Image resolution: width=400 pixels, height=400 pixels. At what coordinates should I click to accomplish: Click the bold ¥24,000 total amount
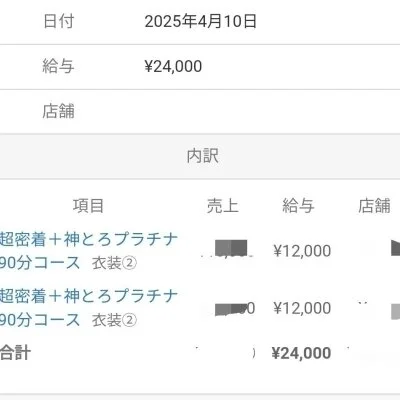(302, 353)
